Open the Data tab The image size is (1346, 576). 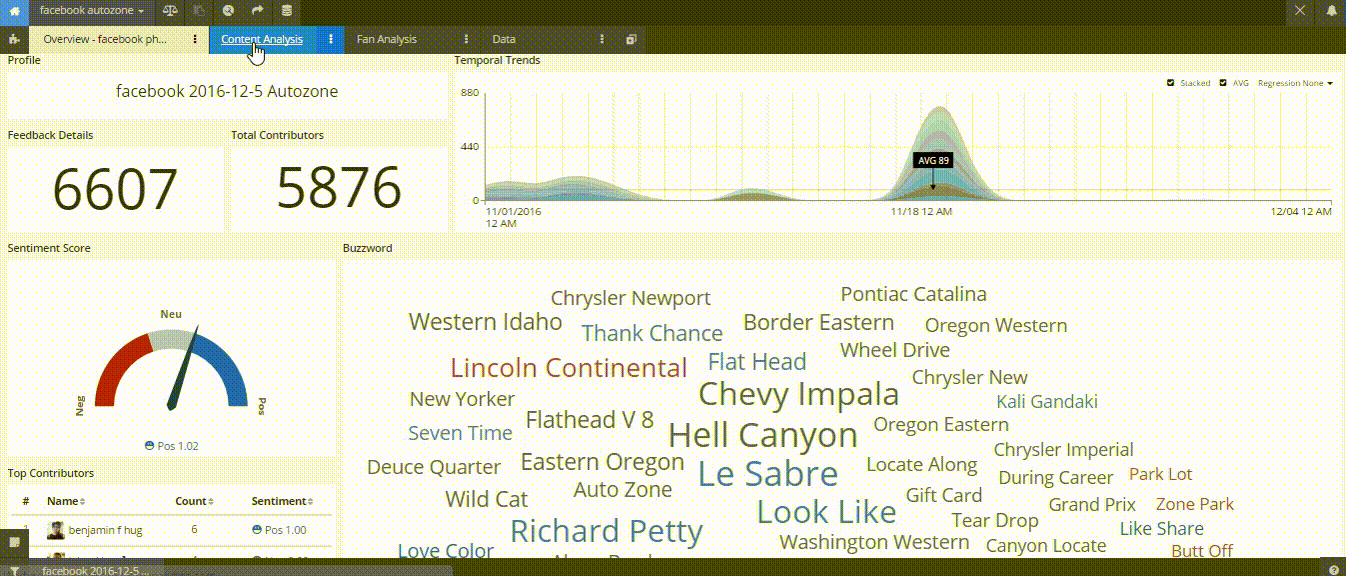point(504,40)
